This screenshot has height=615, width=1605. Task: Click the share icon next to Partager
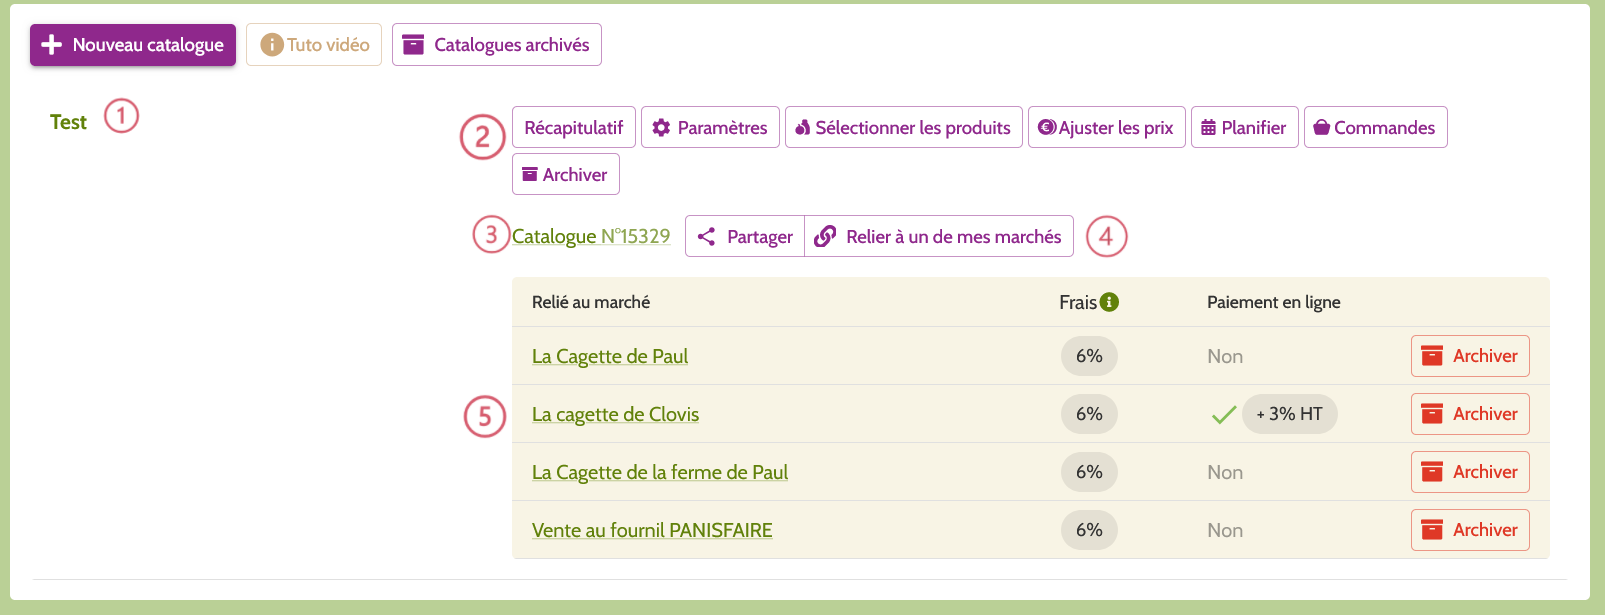(707, 236)
